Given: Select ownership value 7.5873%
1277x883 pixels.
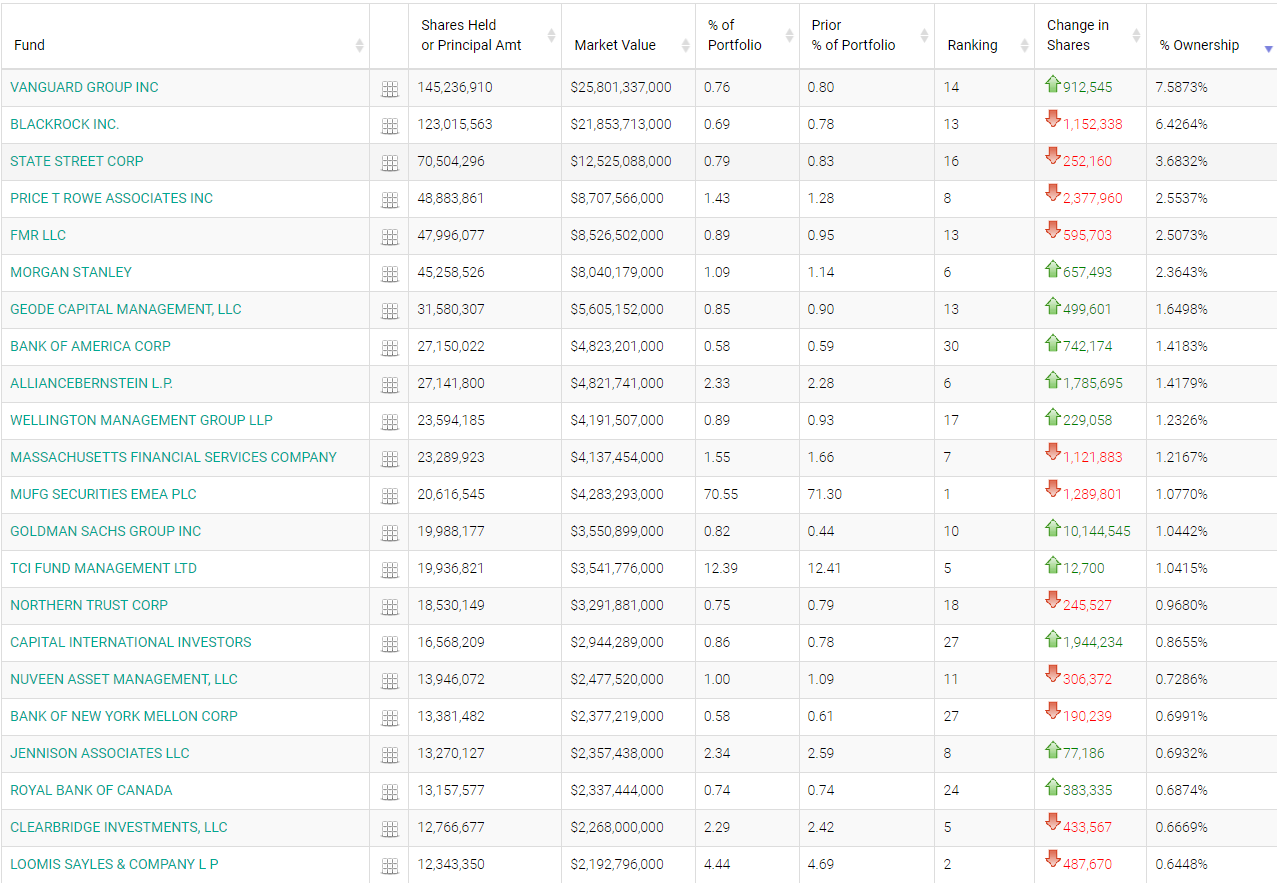Looking at the screenshot, I should (x=1181, y=87).
